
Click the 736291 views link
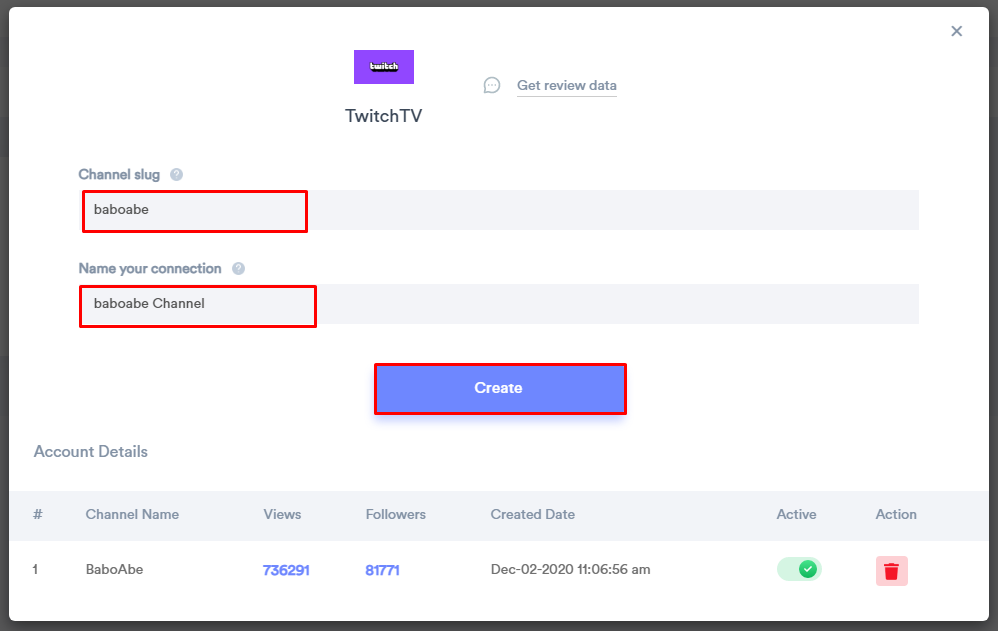[x=286, y=570]
